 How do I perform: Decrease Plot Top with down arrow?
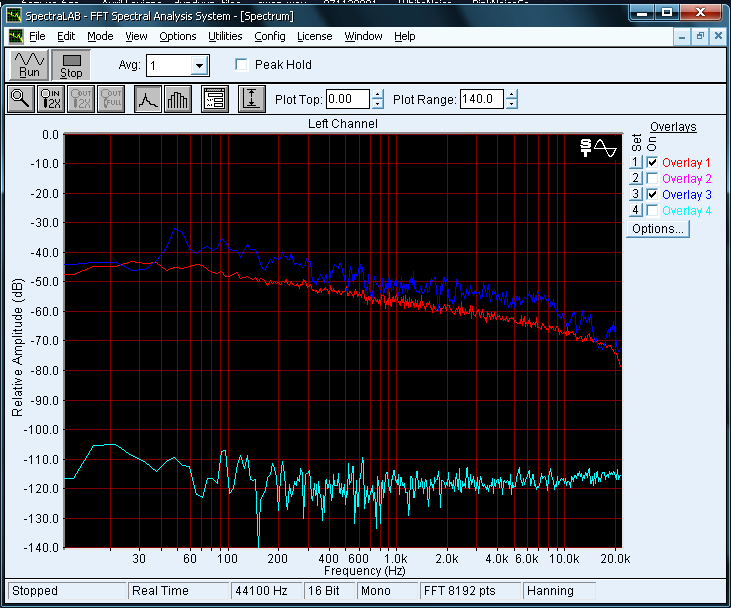tap(378, 104)
